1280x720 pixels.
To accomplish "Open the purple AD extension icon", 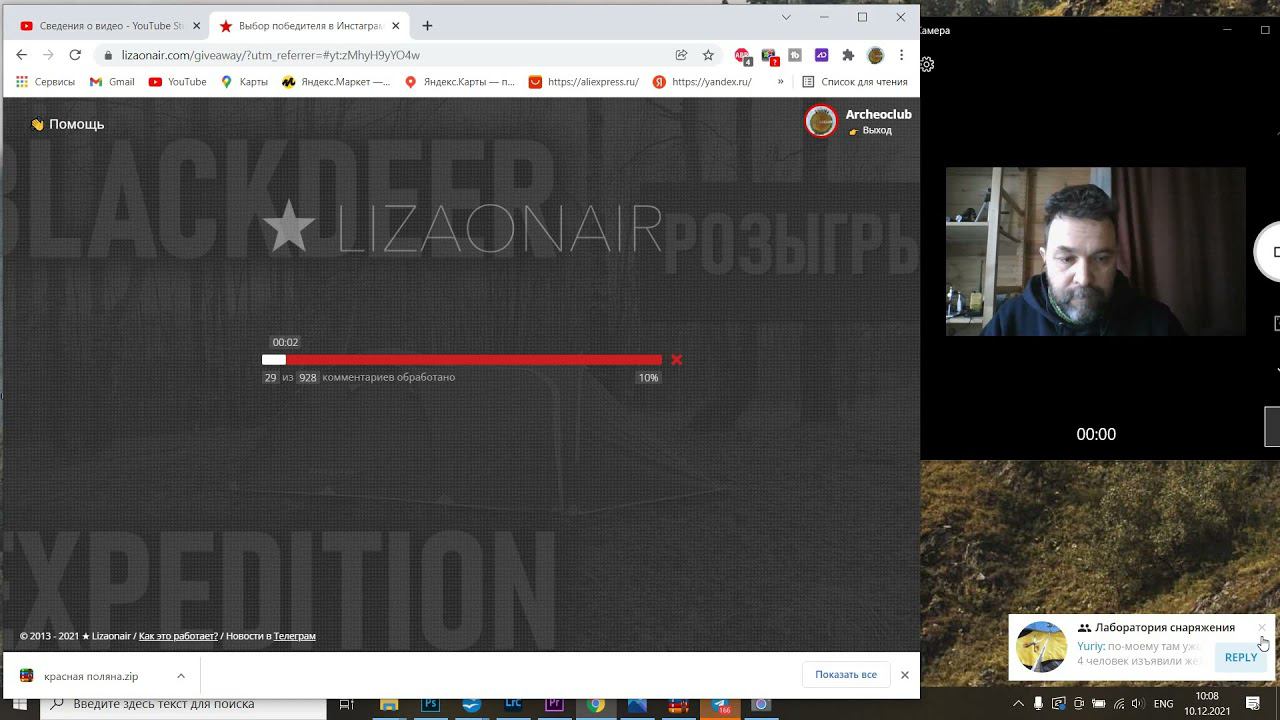I will [821, 55].
